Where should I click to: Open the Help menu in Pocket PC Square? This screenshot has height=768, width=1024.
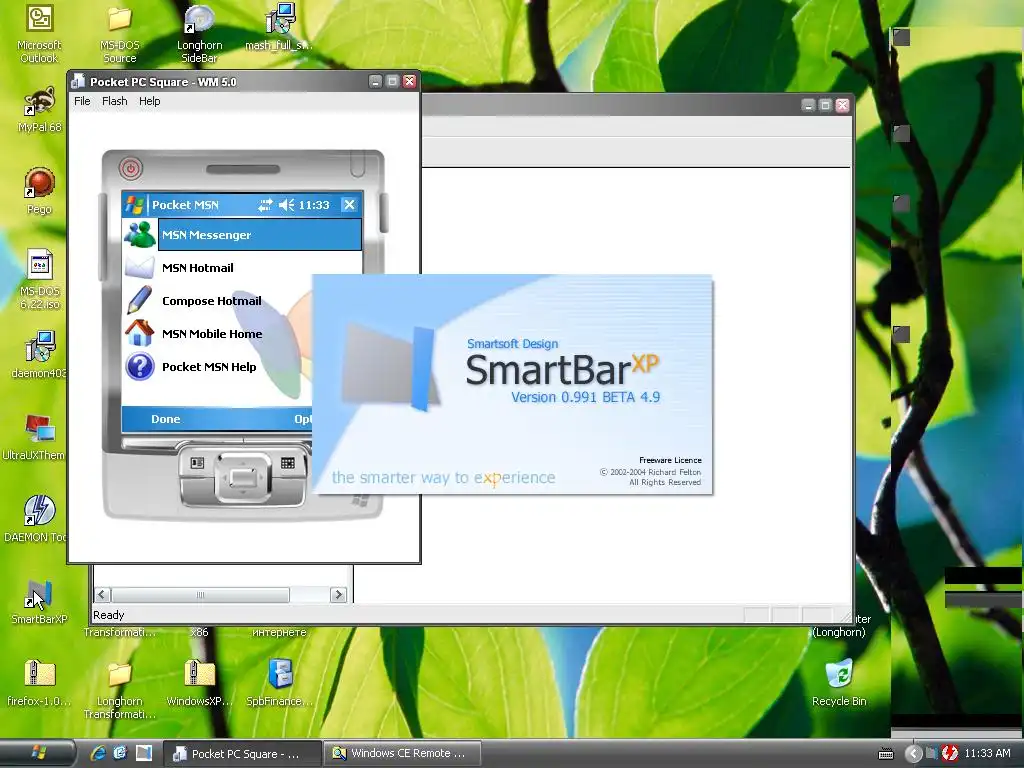point(150,101)
